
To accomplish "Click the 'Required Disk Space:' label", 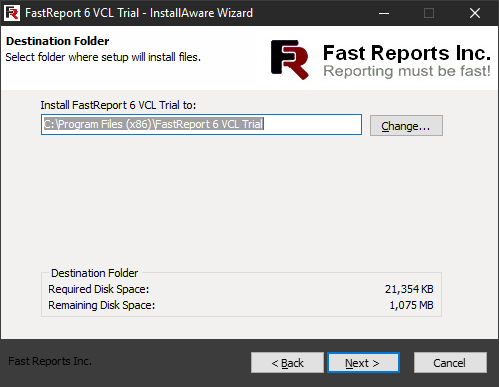I will [99, 289].
